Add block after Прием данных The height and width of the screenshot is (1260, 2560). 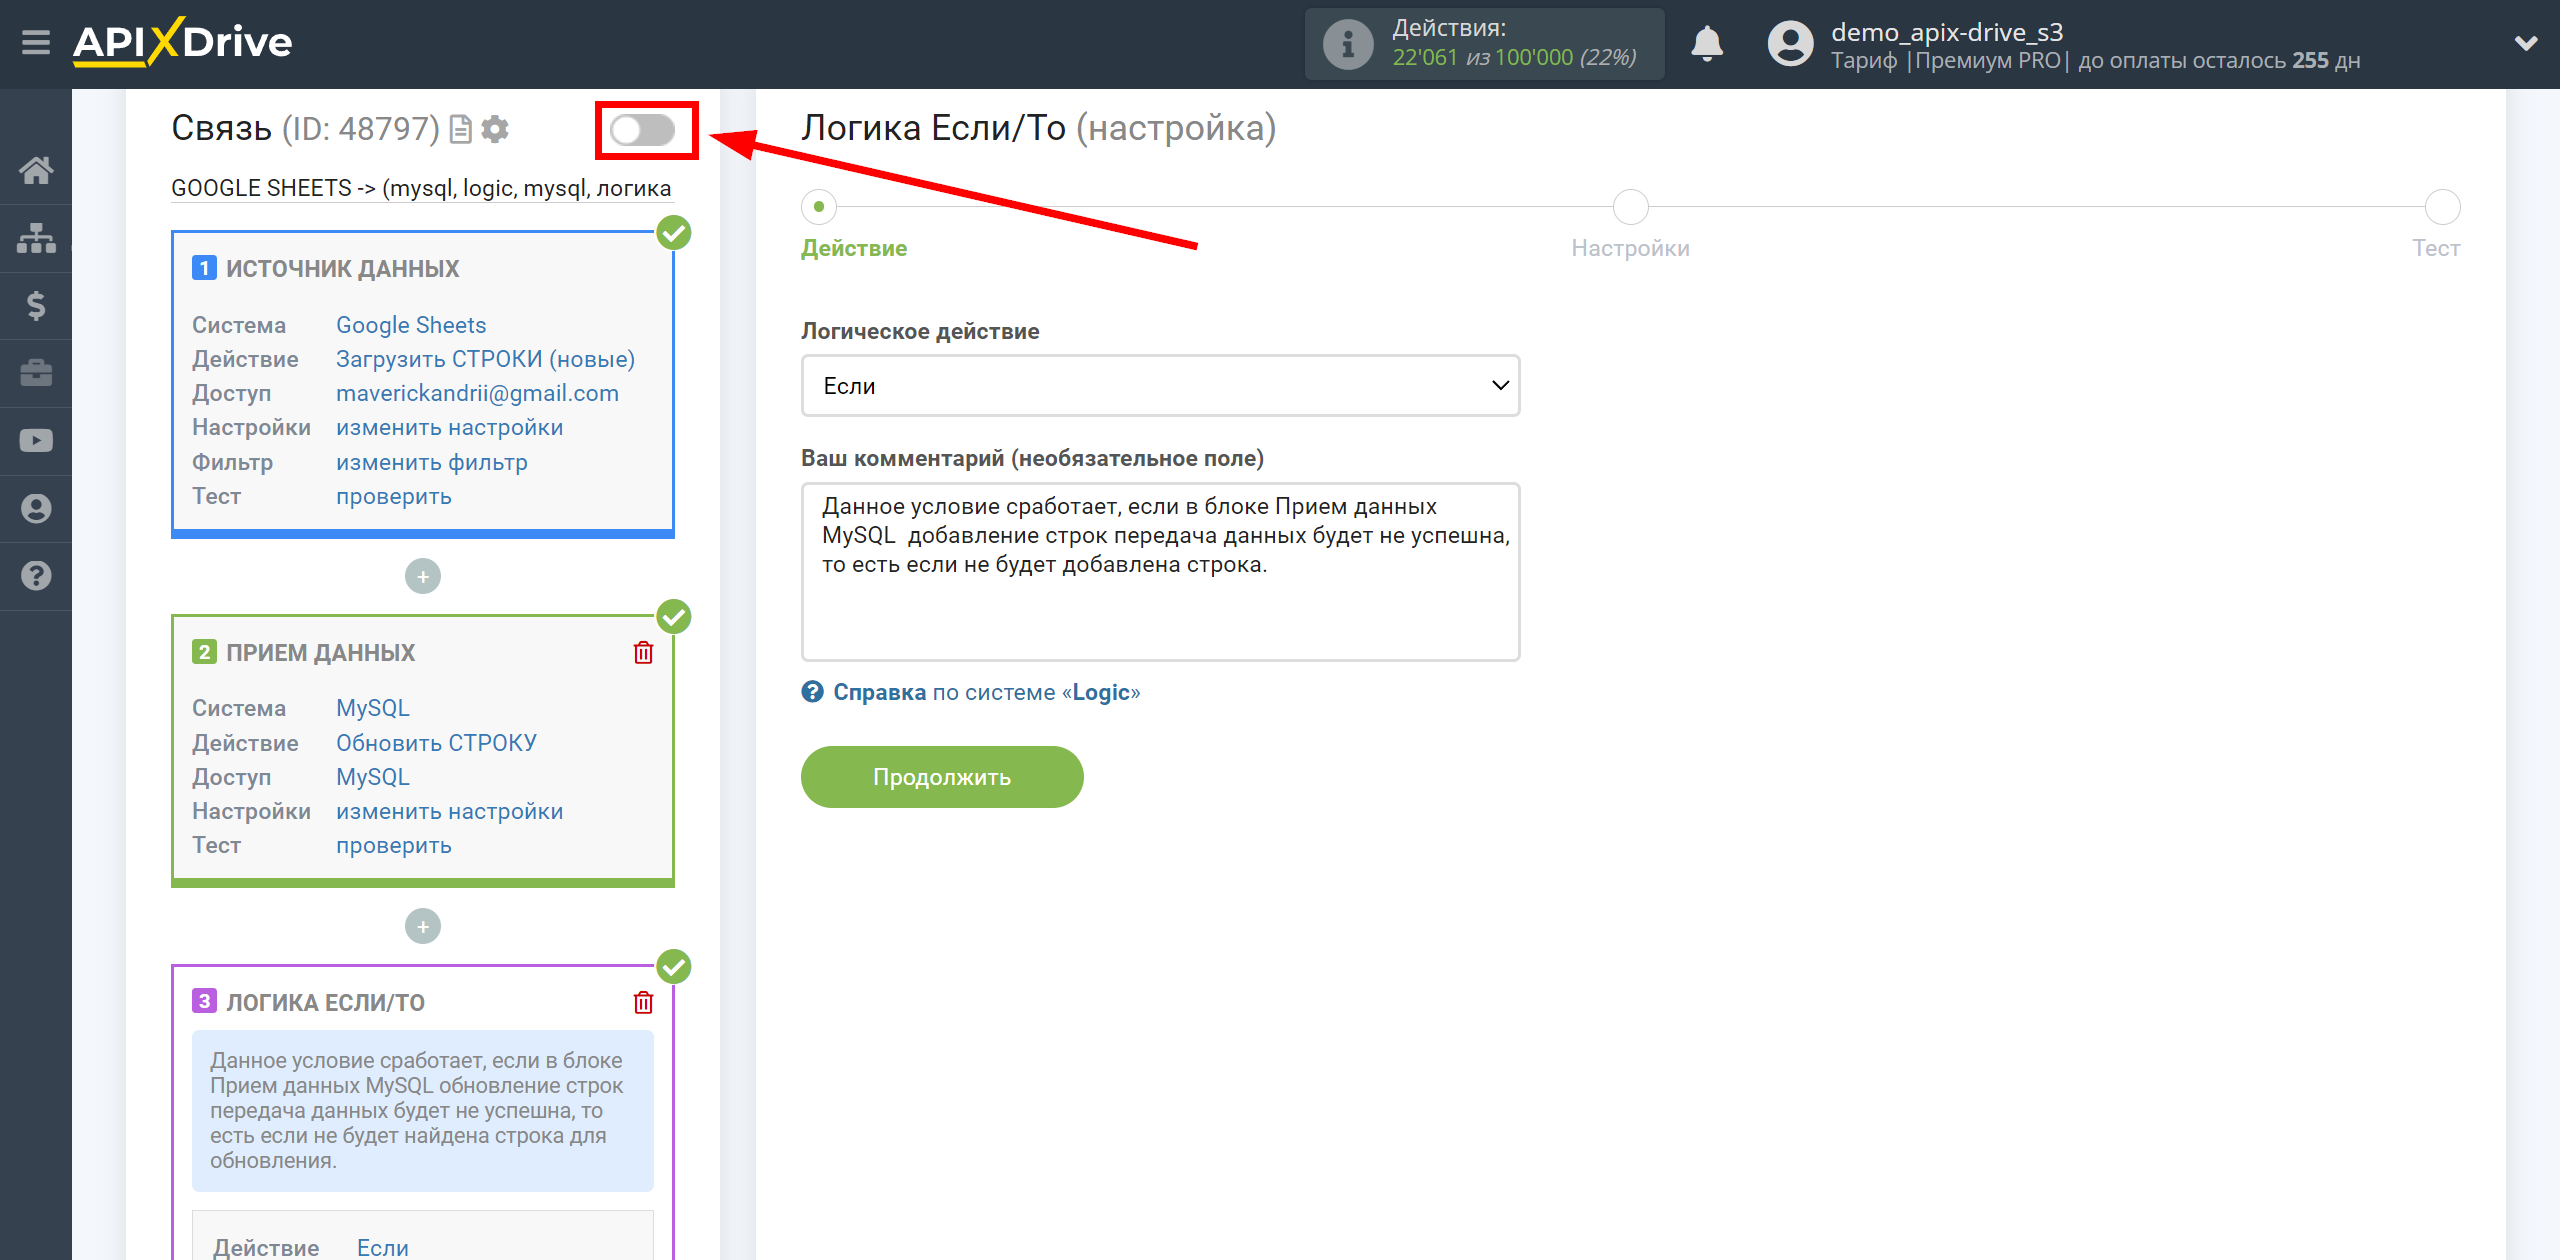[423, 926]
